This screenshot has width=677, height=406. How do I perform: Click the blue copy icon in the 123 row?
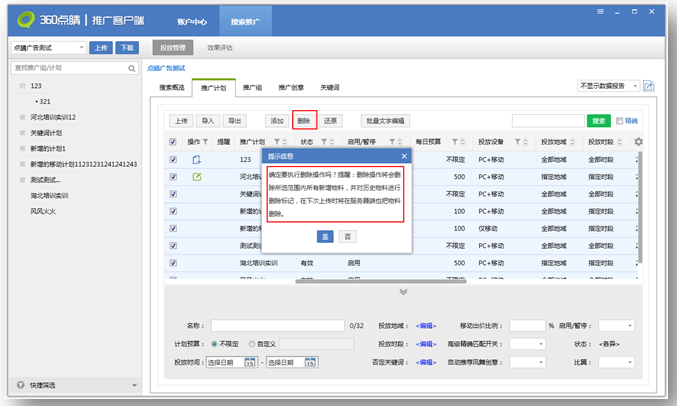[x=197, y=160]
